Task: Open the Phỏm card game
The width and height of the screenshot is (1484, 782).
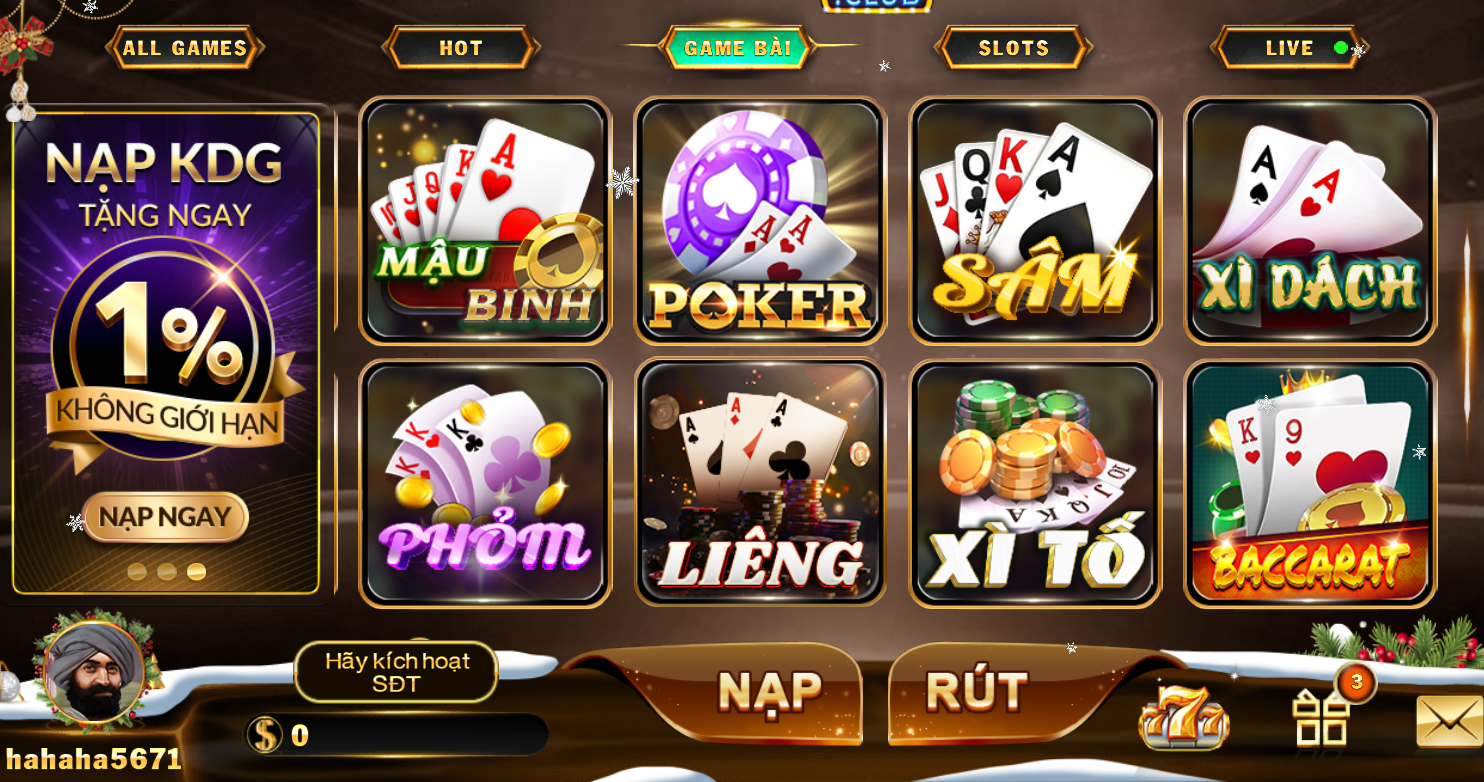Action: [x=485, y=484]
